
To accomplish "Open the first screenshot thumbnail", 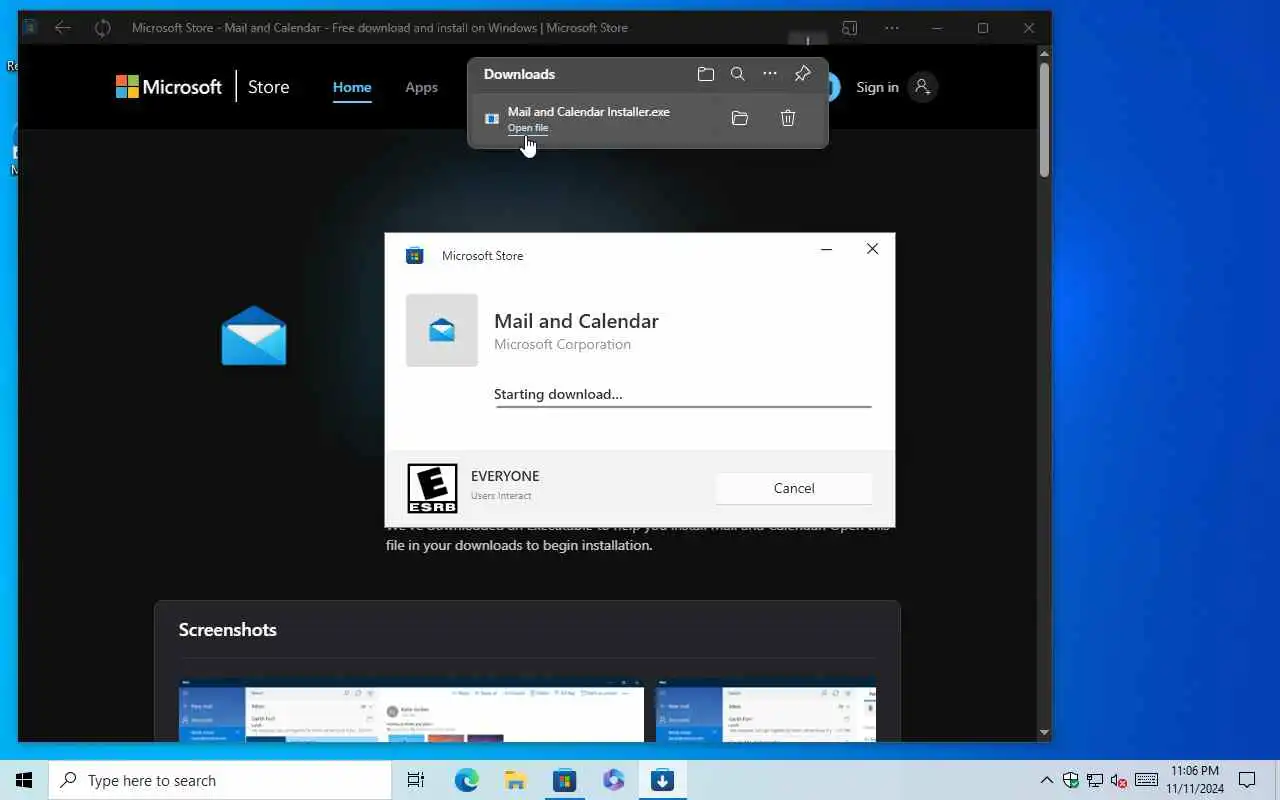I will 411,711.
